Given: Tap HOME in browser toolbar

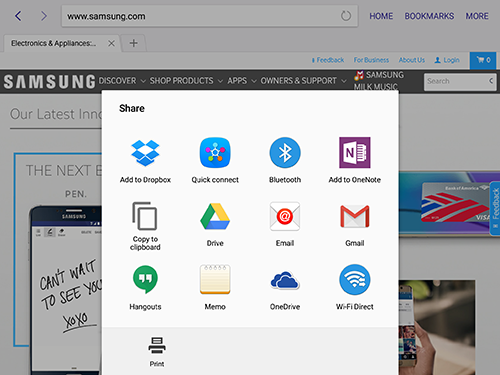Looking at the screenshot, I should (x=381, y=16).
